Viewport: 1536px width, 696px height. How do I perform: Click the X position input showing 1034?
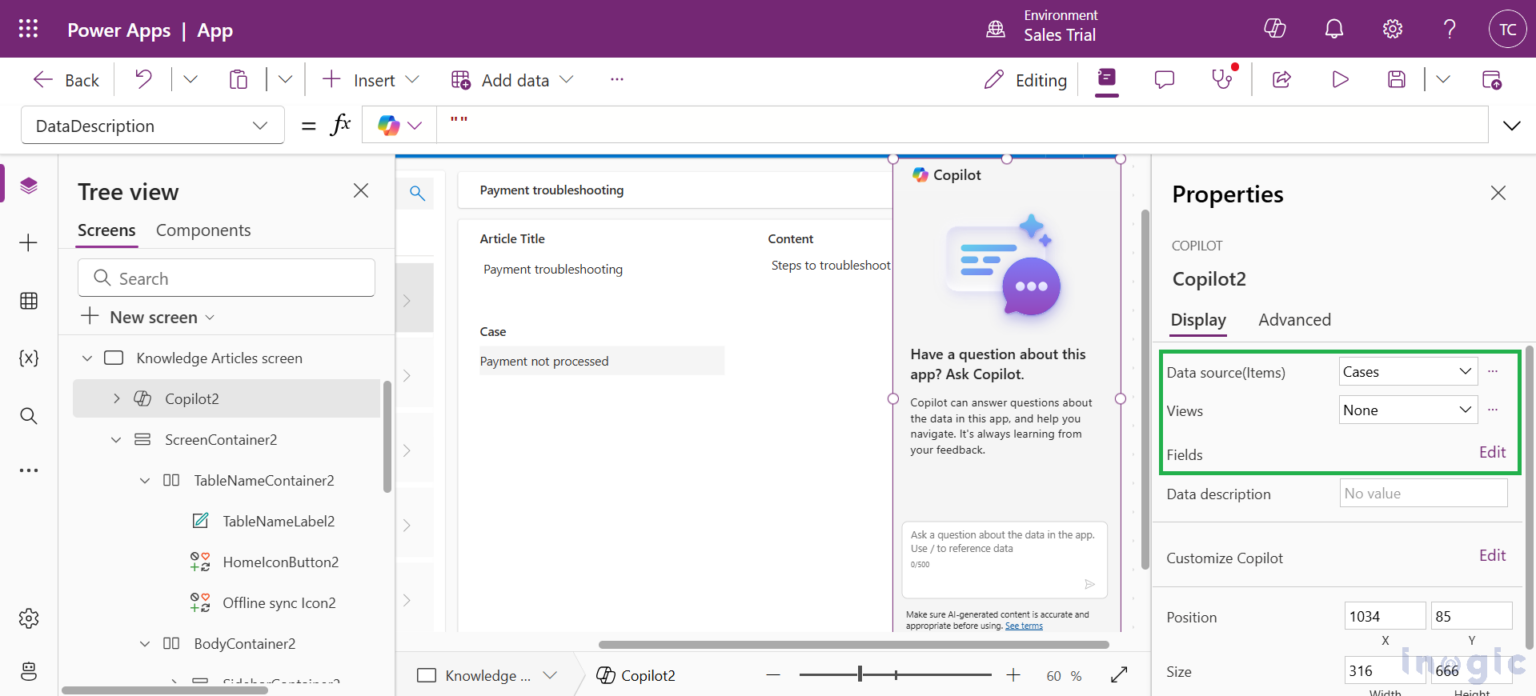tap(1385, 615)
